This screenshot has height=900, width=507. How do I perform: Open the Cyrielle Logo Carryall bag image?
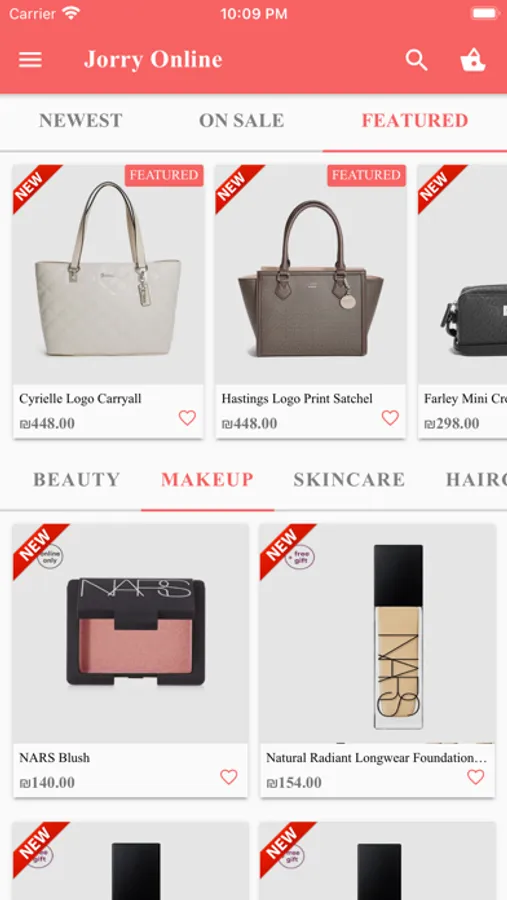[x=109, y=274]
